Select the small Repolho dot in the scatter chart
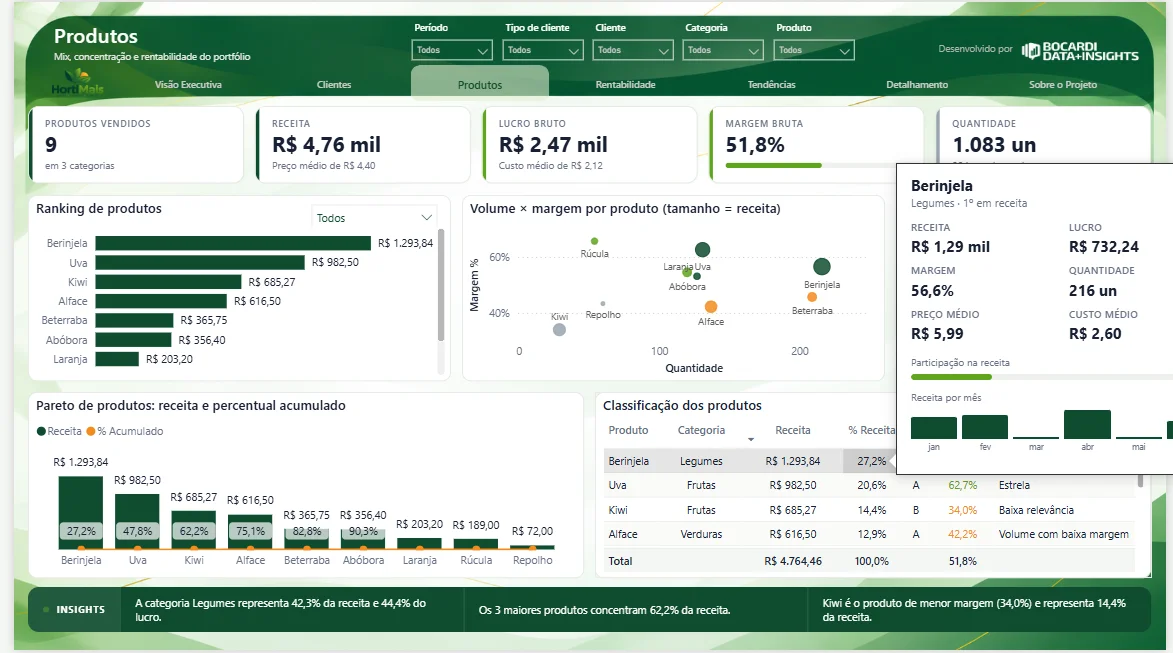 click(602, 304)
